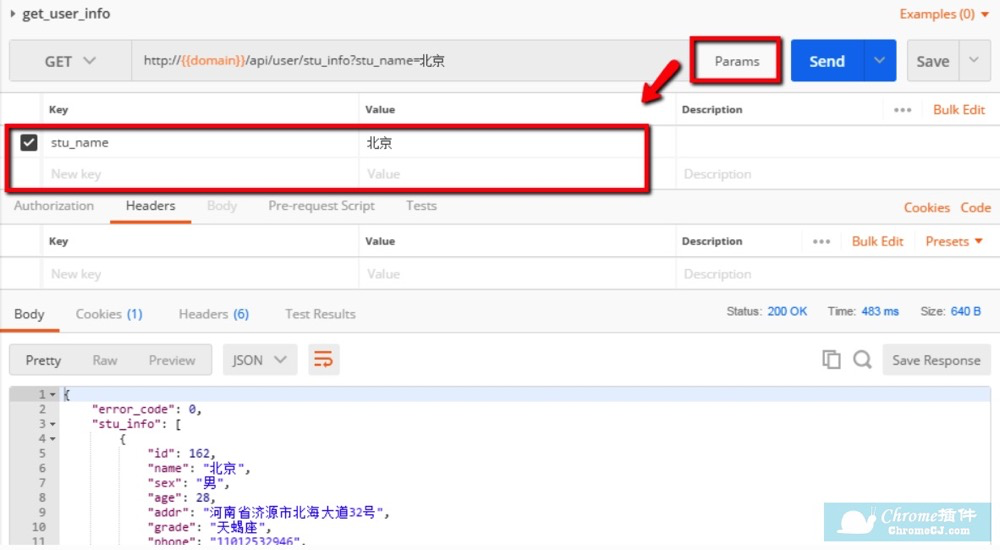Viewport: 1000px width, 550px height.
Task: Click the Description field in headers table
Action: click(x=837, y=274)
